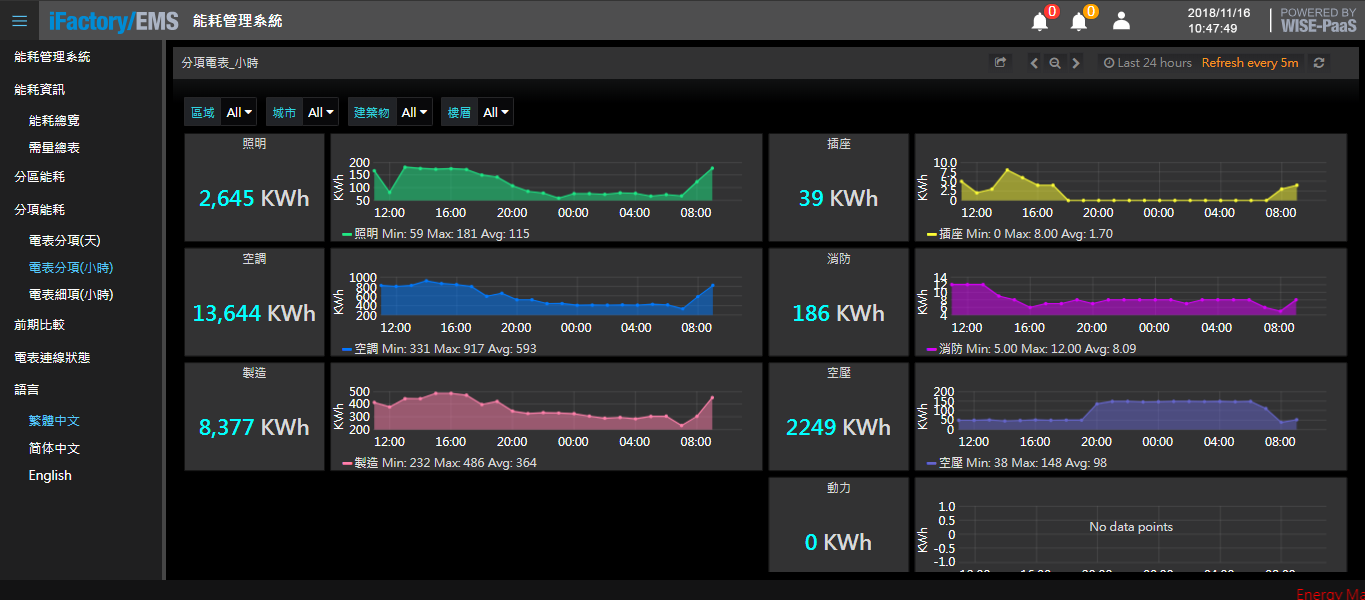Open the orange-badged bell notifications

click(1080, 20)
